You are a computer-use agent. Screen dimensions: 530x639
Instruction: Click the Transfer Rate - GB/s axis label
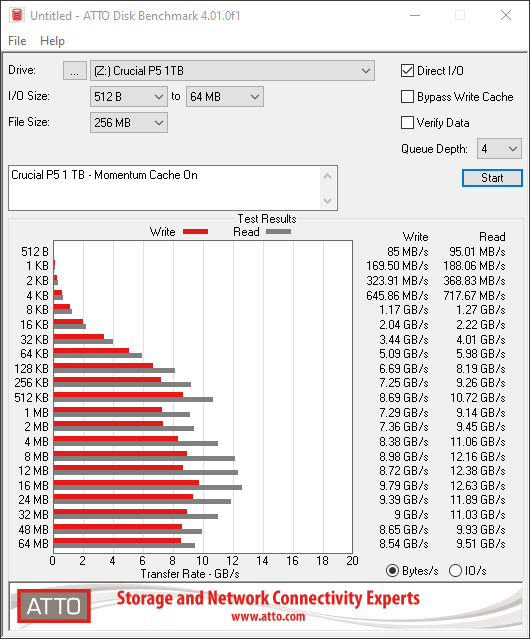click(190, 574)
